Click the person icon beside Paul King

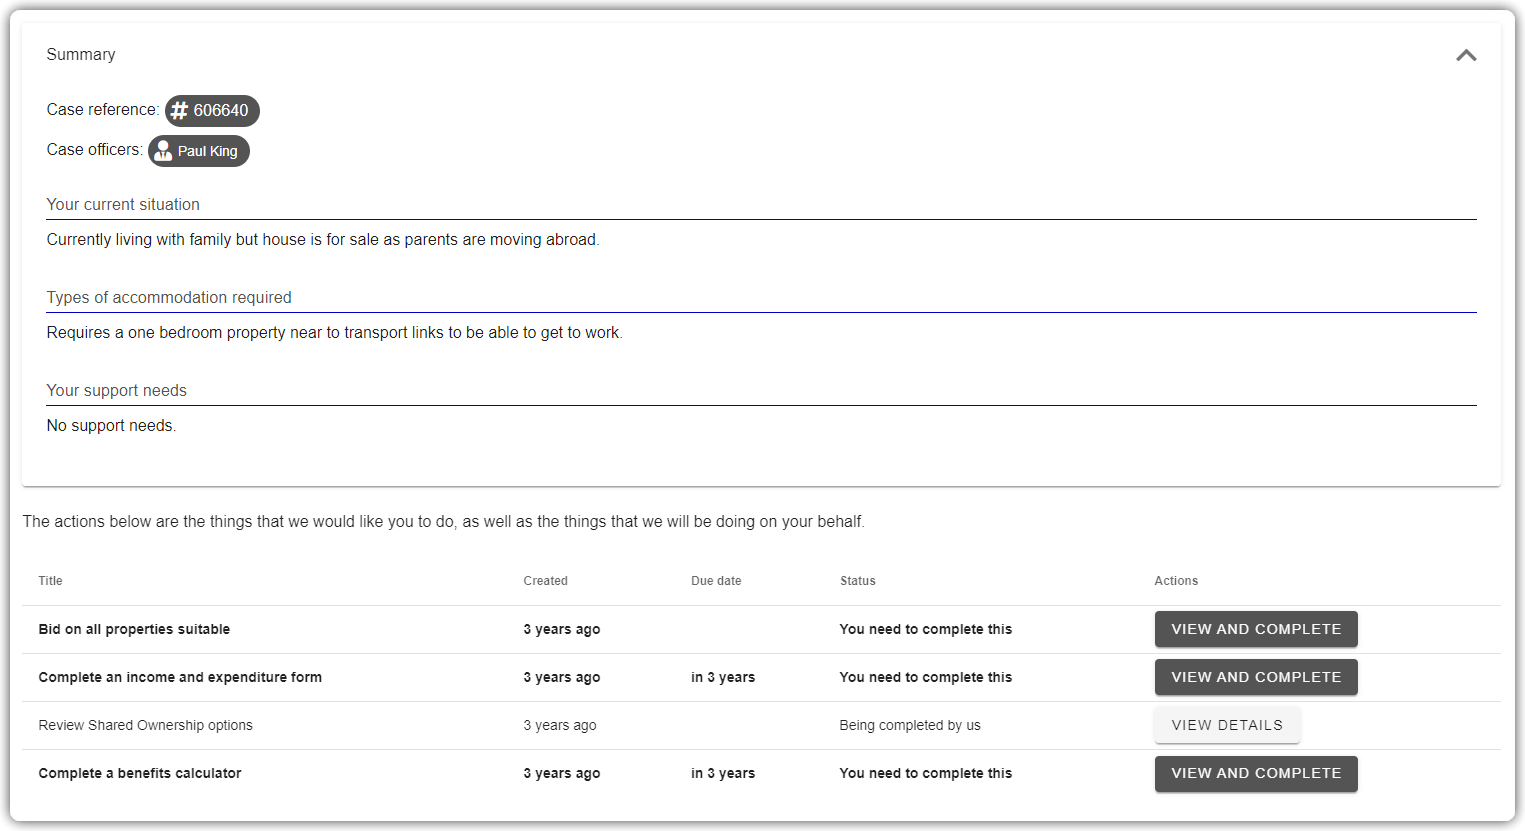pos(162,151)
